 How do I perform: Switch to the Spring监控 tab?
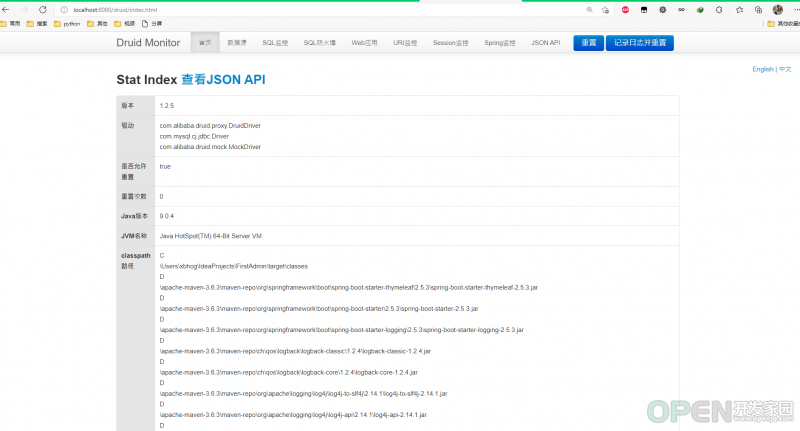point(499,43)
